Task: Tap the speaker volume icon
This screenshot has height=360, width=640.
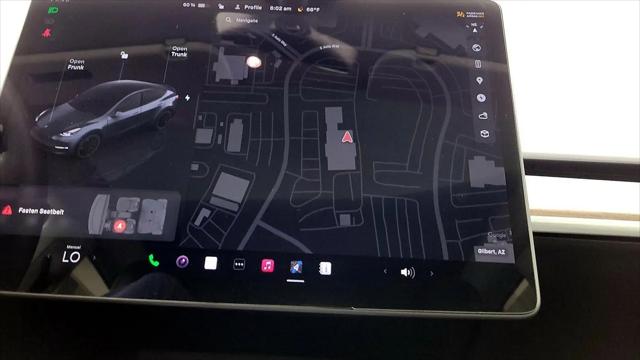Action: point(408,272)
